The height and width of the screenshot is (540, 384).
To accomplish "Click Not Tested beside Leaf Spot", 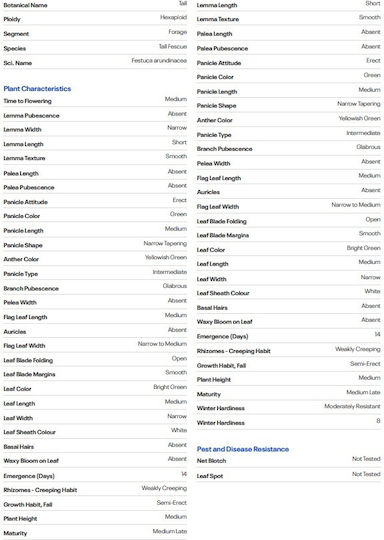I will click(366, 474).
